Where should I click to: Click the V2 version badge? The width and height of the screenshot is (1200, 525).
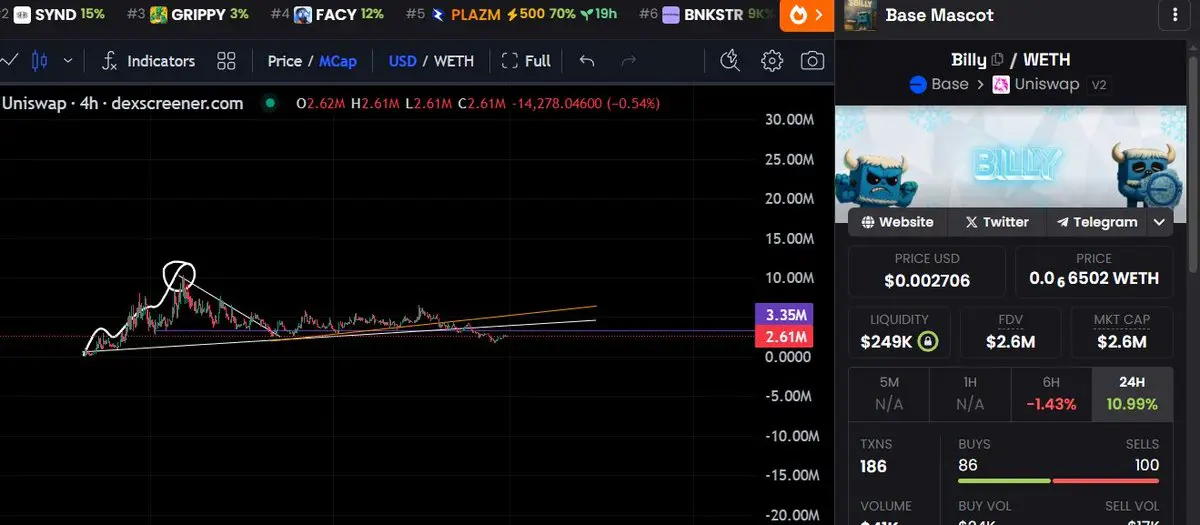[1099, 85]
